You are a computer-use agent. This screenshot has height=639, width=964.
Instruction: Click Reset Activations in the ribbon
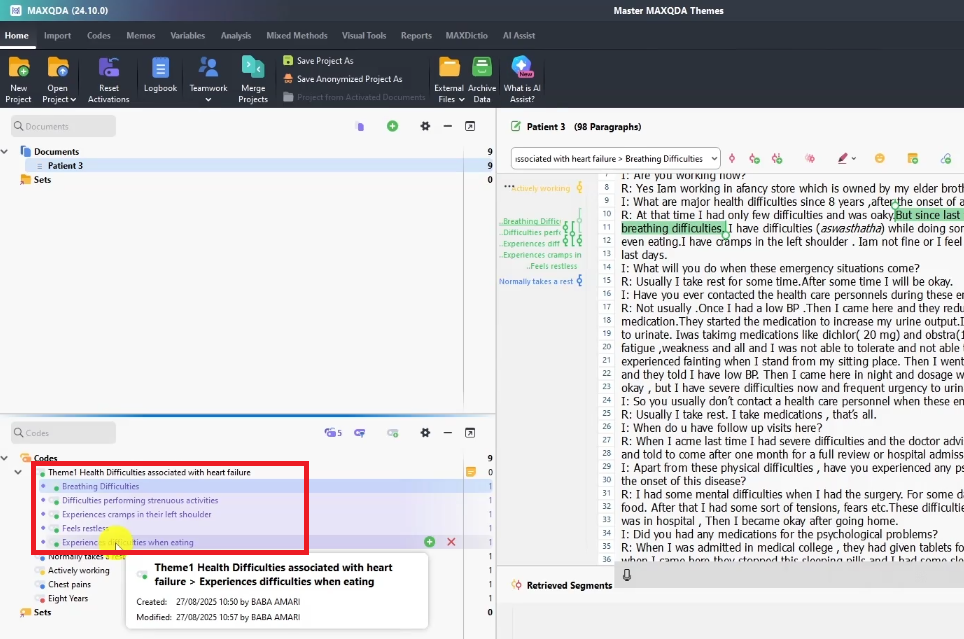coord(108,69)
